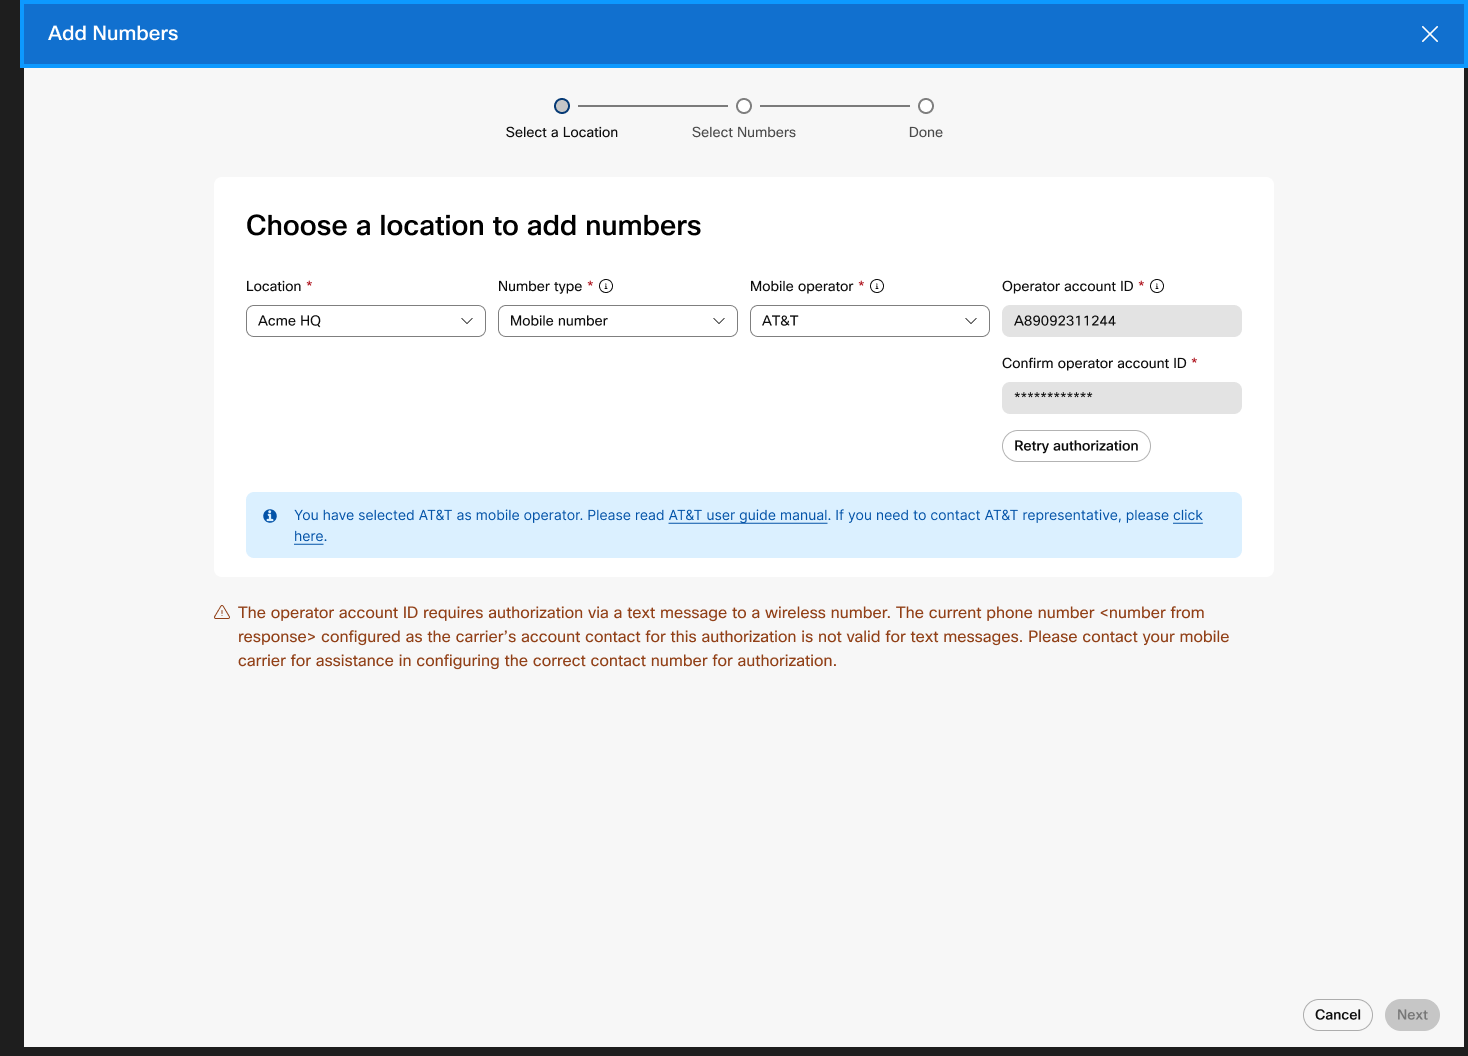Click the Mobile operator info icon
Viewport: 1468px width, 1056px height.
877,286
